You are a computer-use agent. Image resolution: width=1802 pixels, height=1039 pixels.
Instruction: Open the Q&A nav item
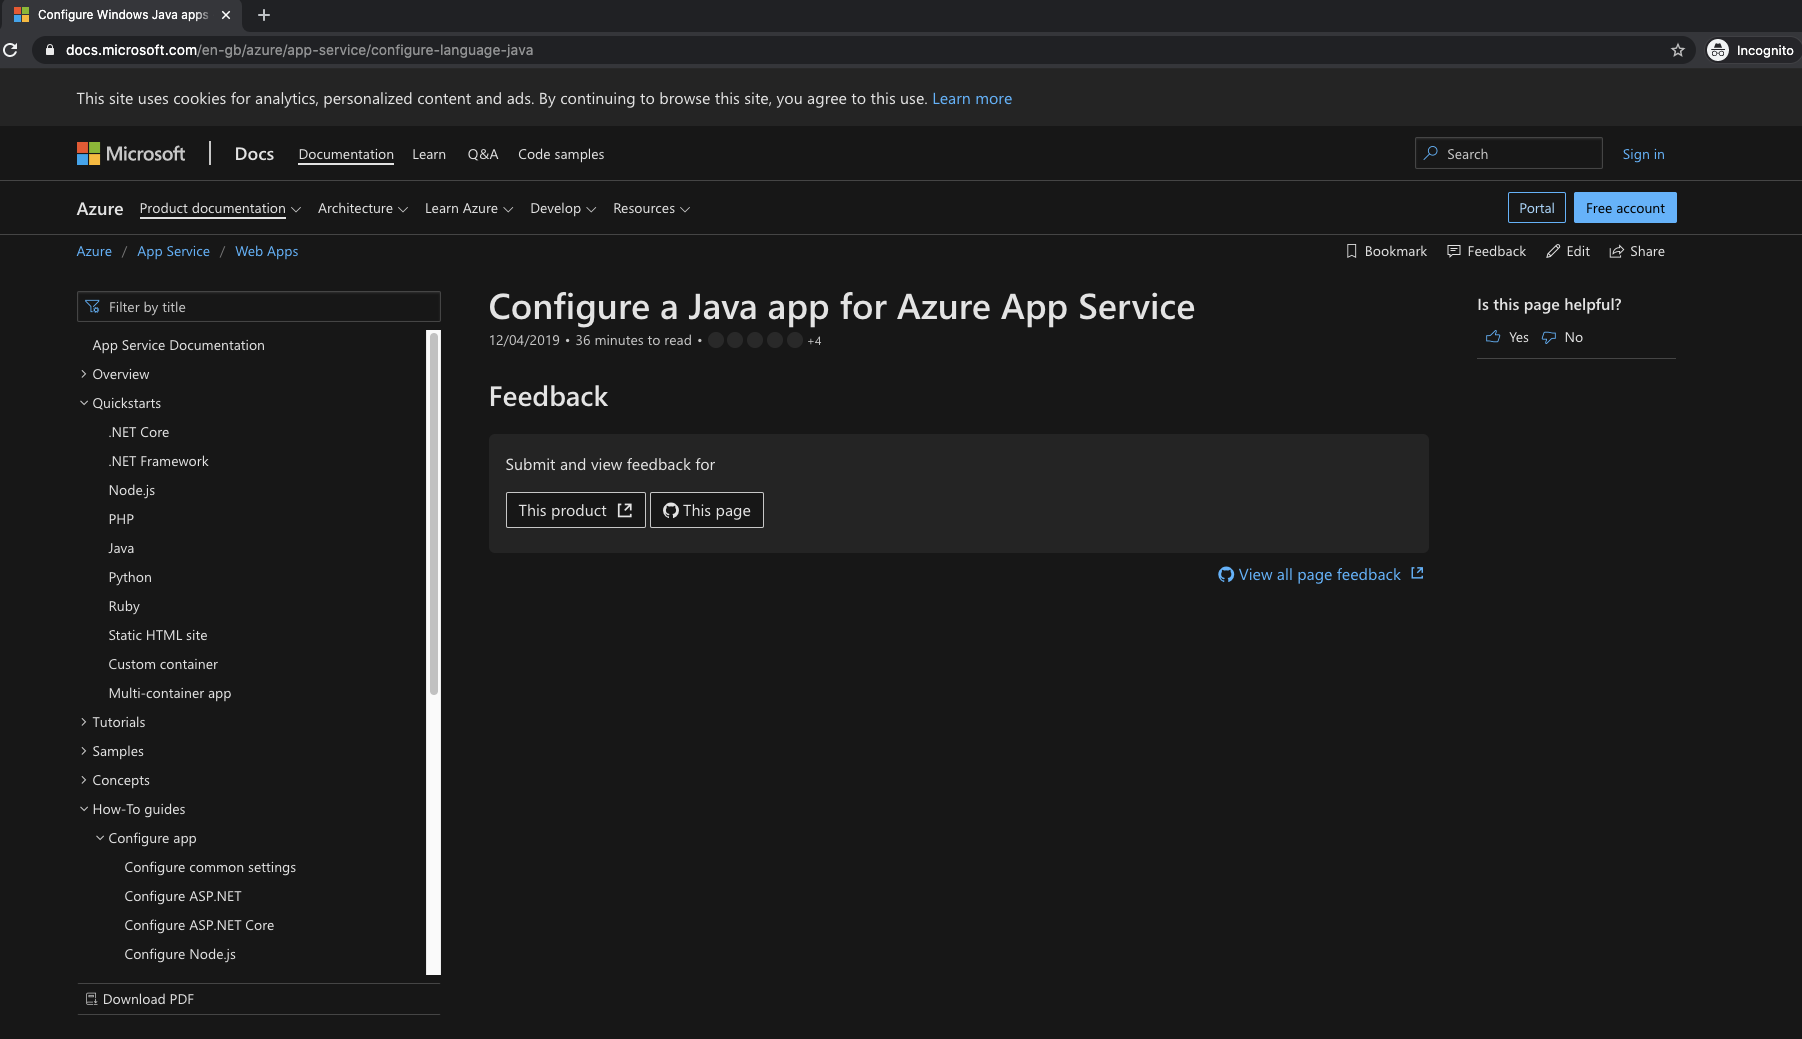click(x=483, y=154)
